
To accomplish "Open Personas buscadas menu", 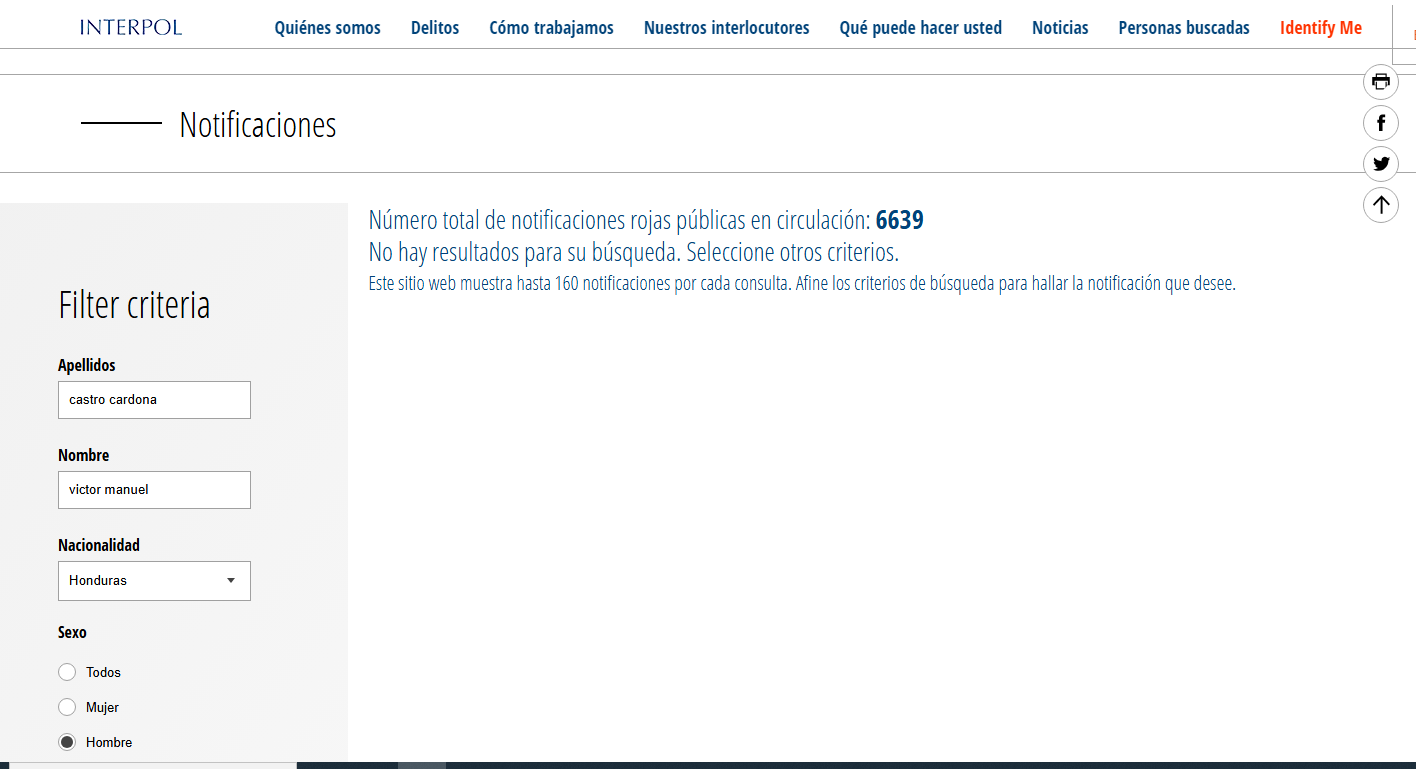I will pos(1183,28).
